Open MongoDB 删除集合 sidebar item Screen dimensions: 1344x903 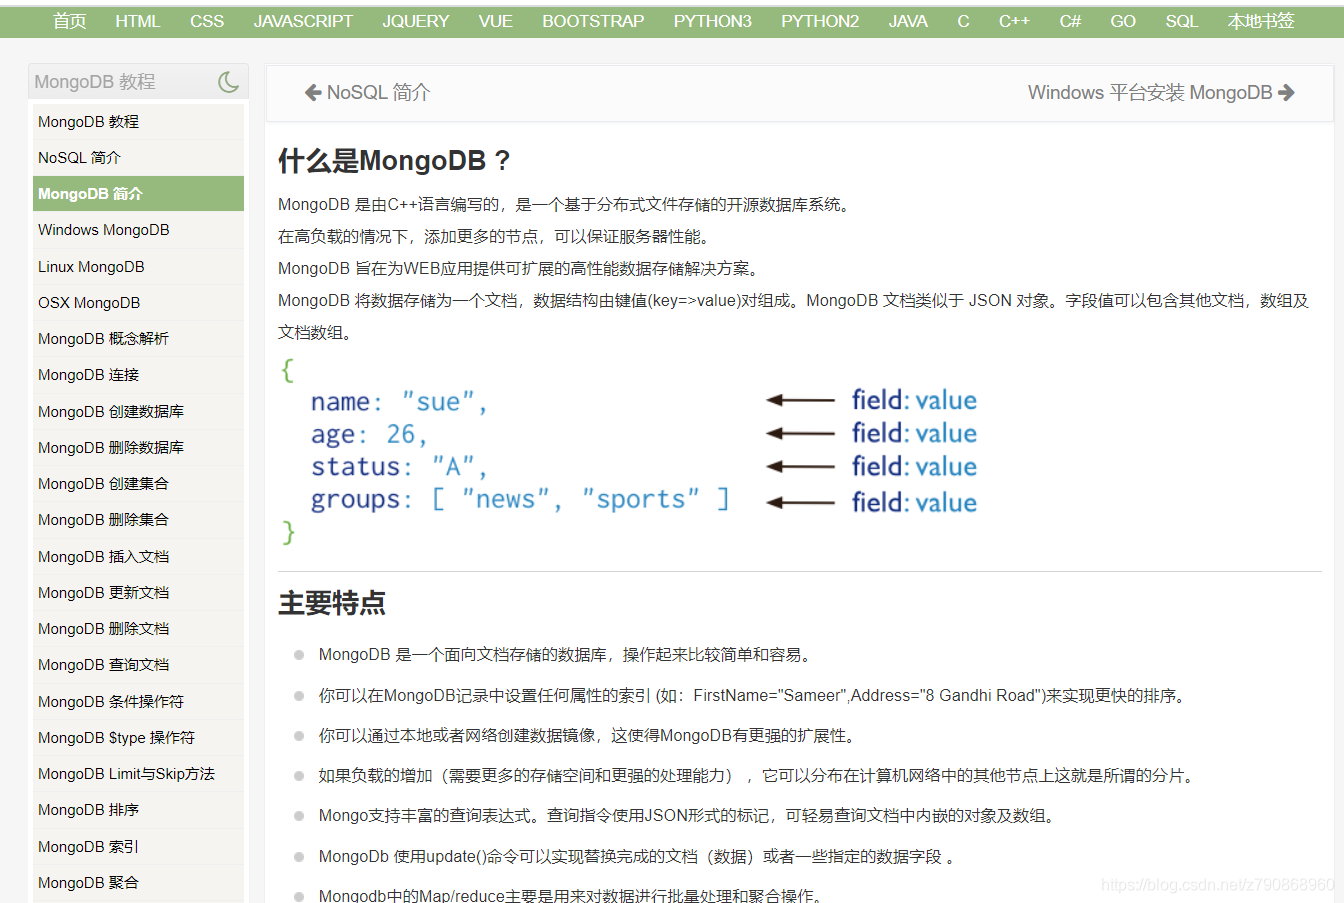click(138, 520)
